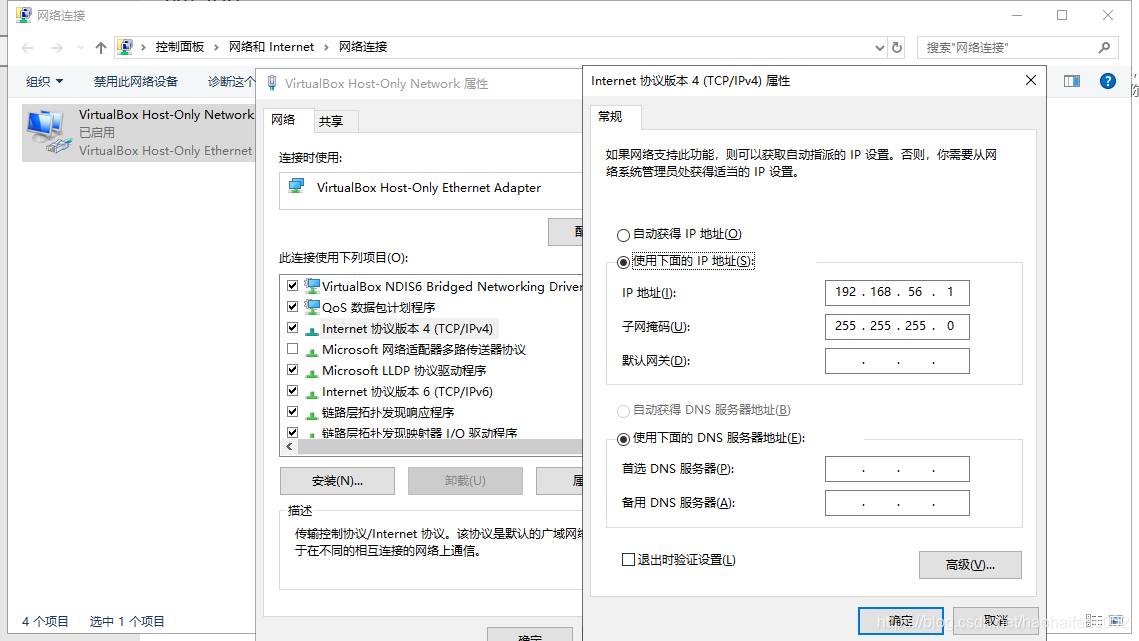Click the 4 个项目 status bar text
Image resolution: width=1139 pixels, height=641 pixels.
45,621
